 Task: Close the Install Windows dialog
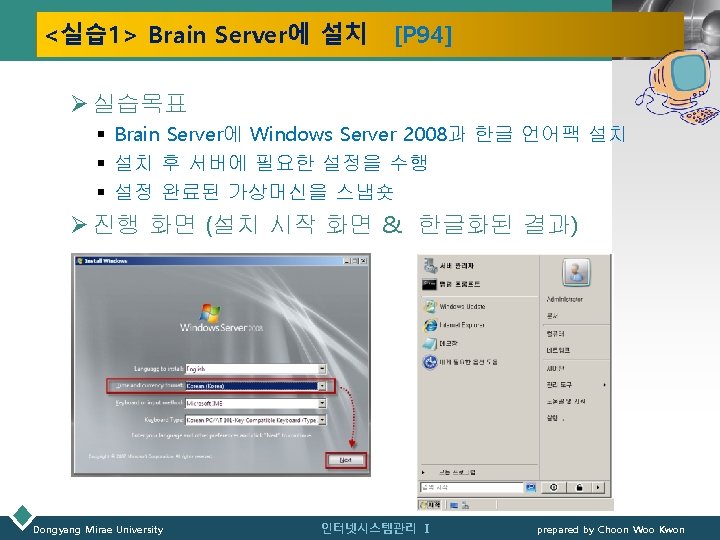(x=363, y=261)
